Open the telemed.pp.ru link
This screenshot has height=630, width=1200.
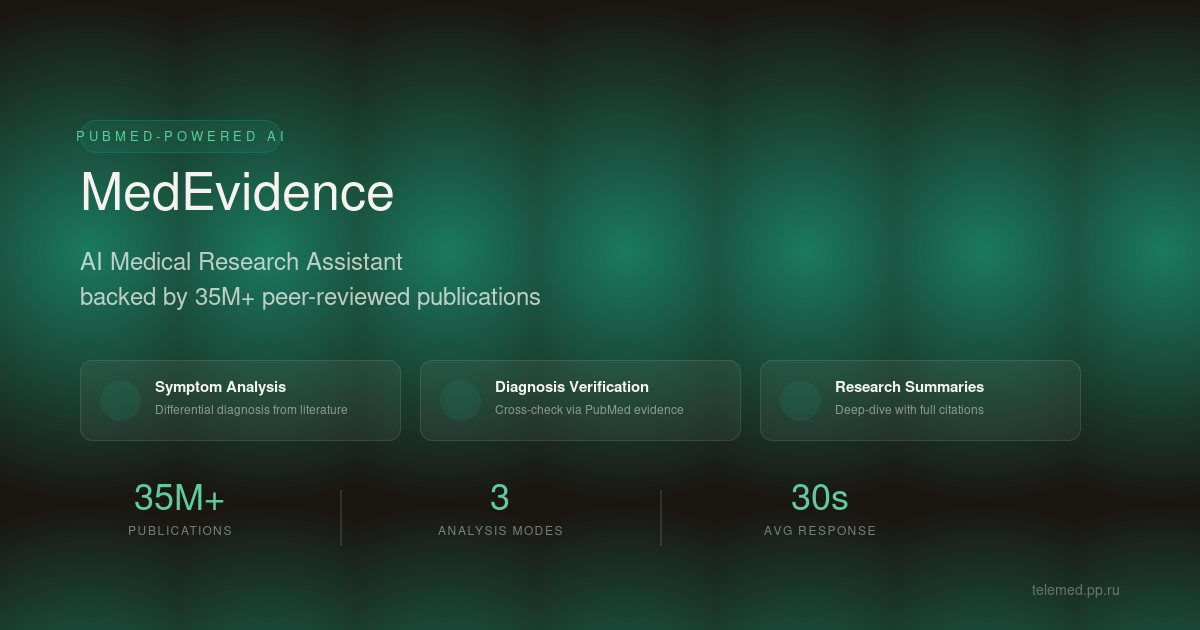[1078, 591]
